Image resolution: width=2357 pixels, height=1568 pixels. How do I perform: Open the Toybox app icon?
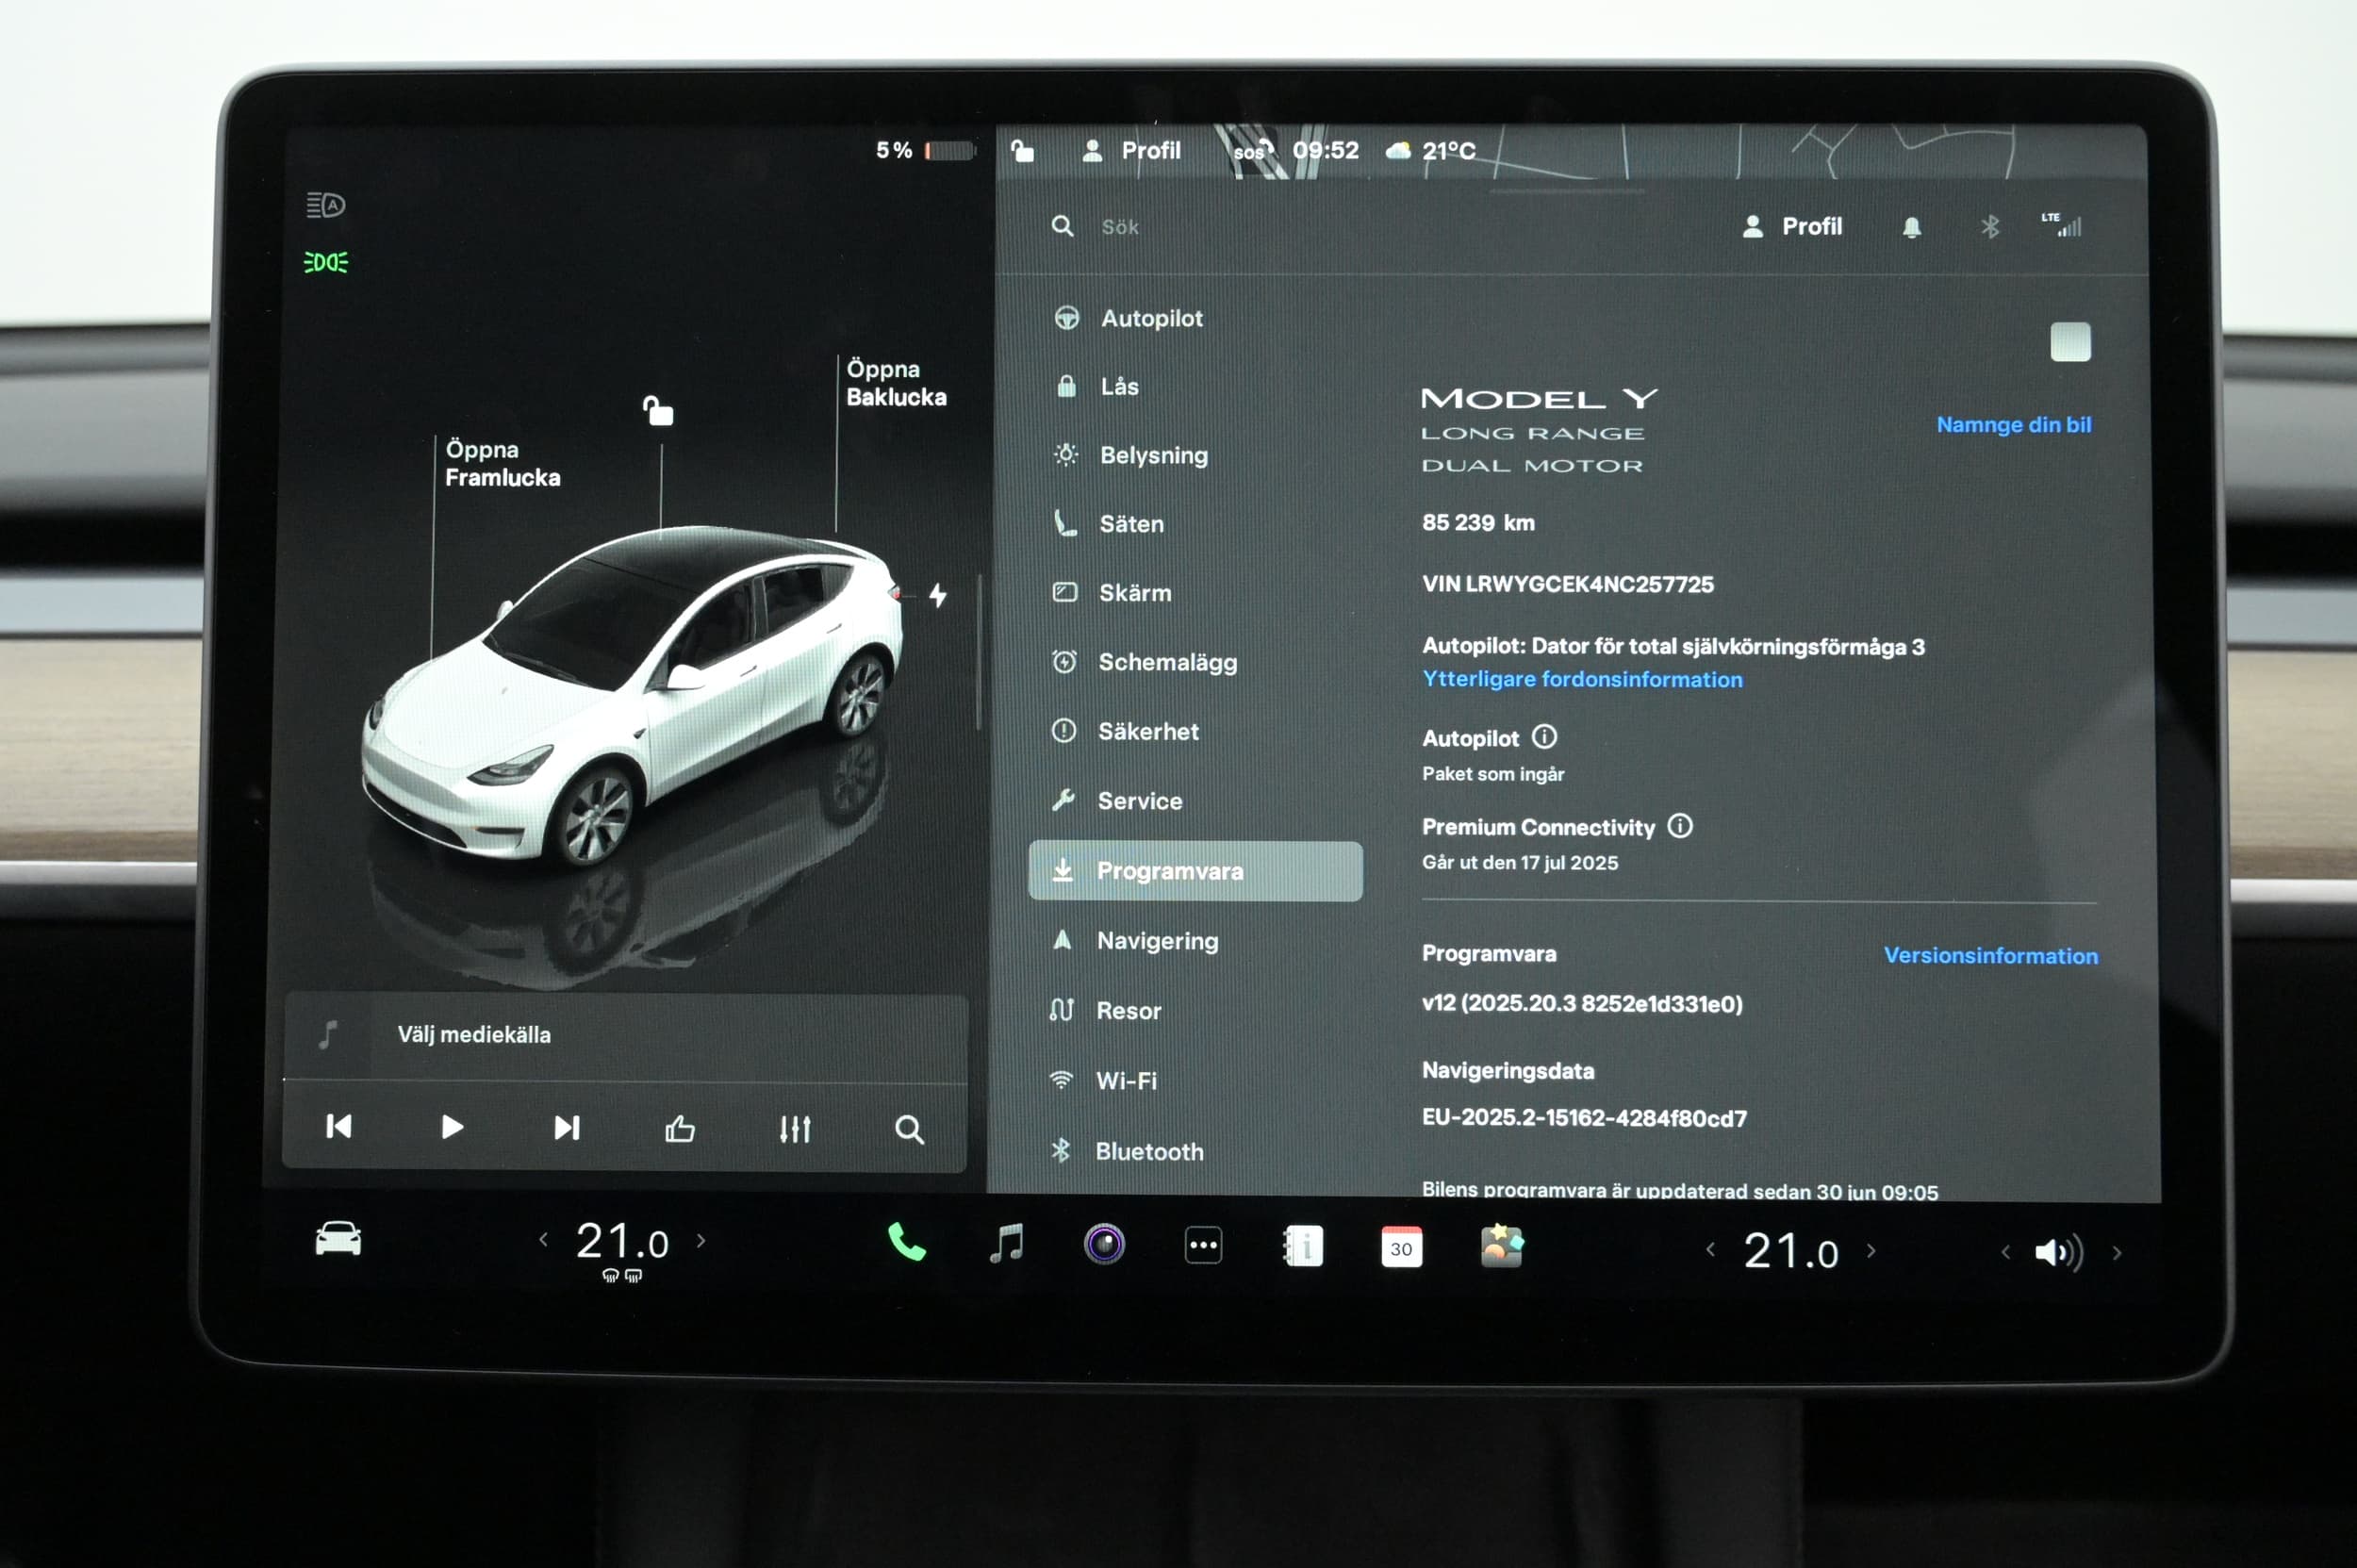[1501, 1247]
